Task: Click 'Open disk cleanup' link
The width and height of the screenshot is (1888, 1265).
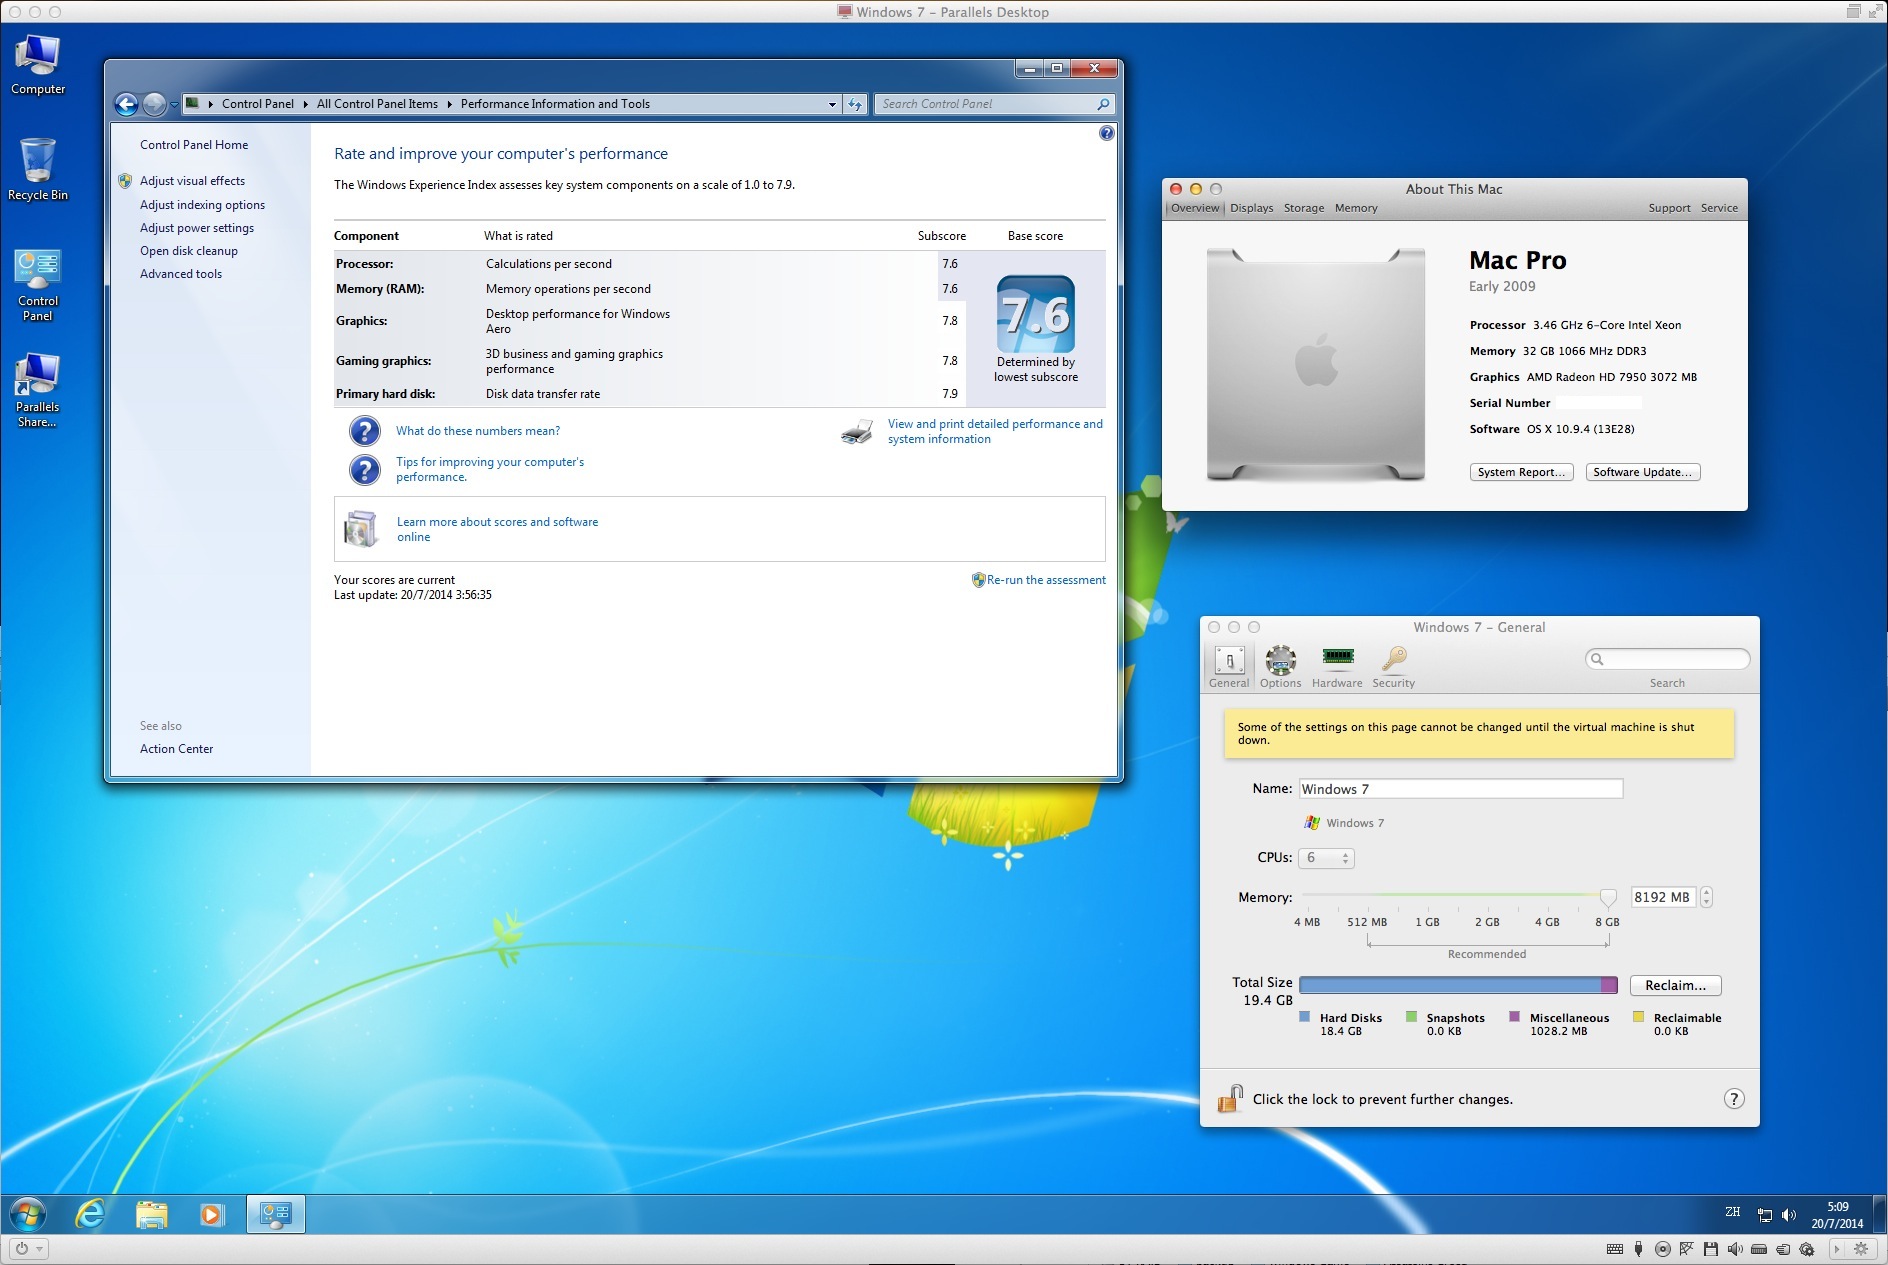Action: (x=189, y=251)
